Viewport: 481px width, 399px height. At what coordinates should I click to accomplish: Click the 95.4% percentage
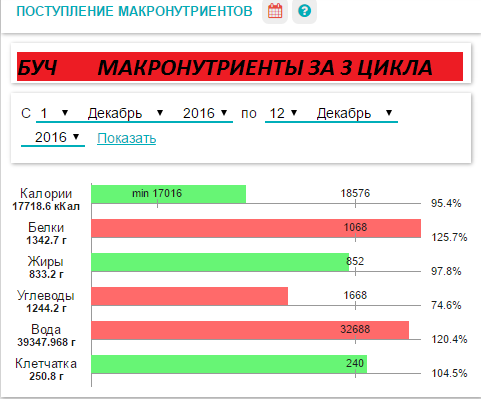point(446,203)
